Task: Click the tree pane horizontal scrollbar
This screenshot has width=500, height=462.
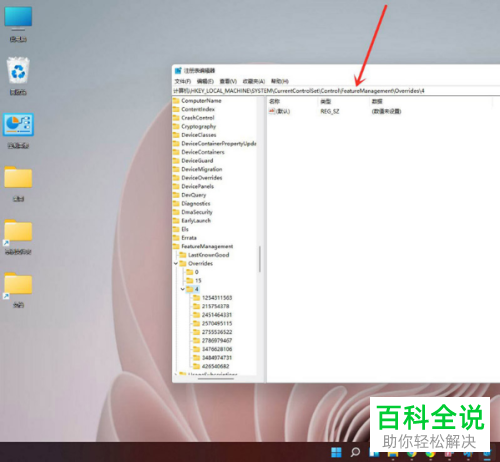Action: coord(216,379)
